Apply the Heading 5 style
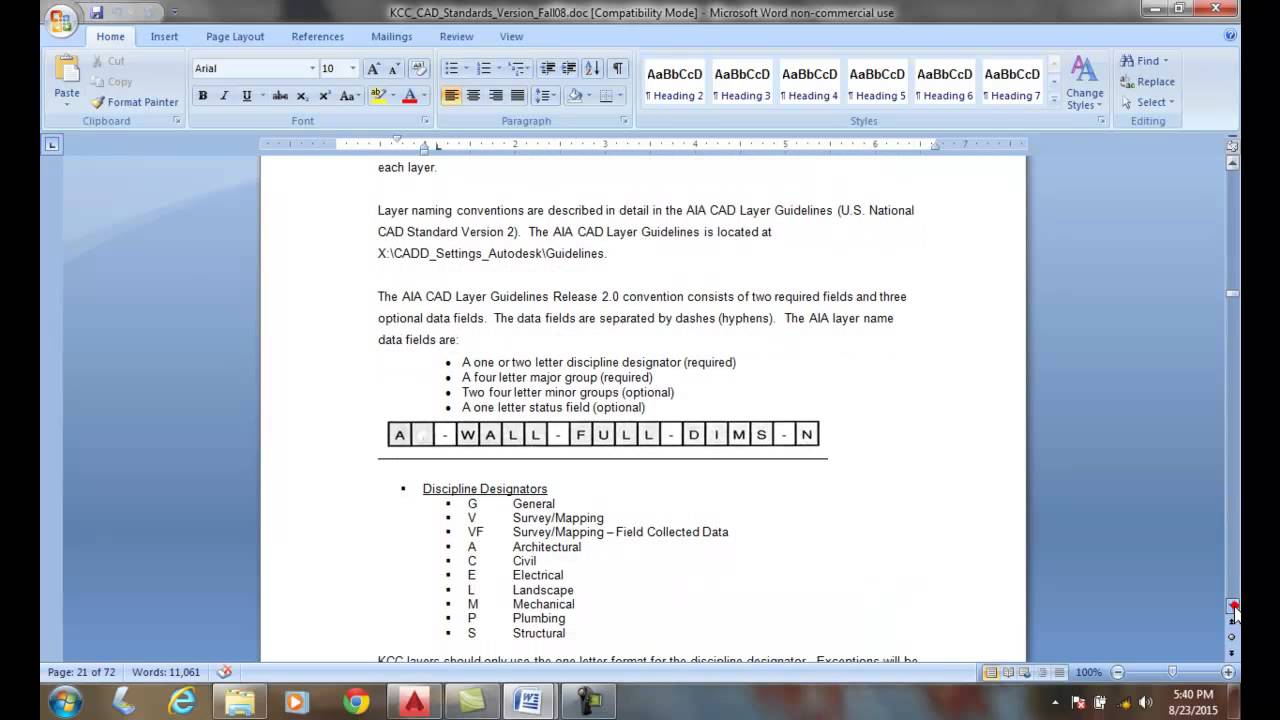Screen dimensions: 1280x720 [877, 83]
